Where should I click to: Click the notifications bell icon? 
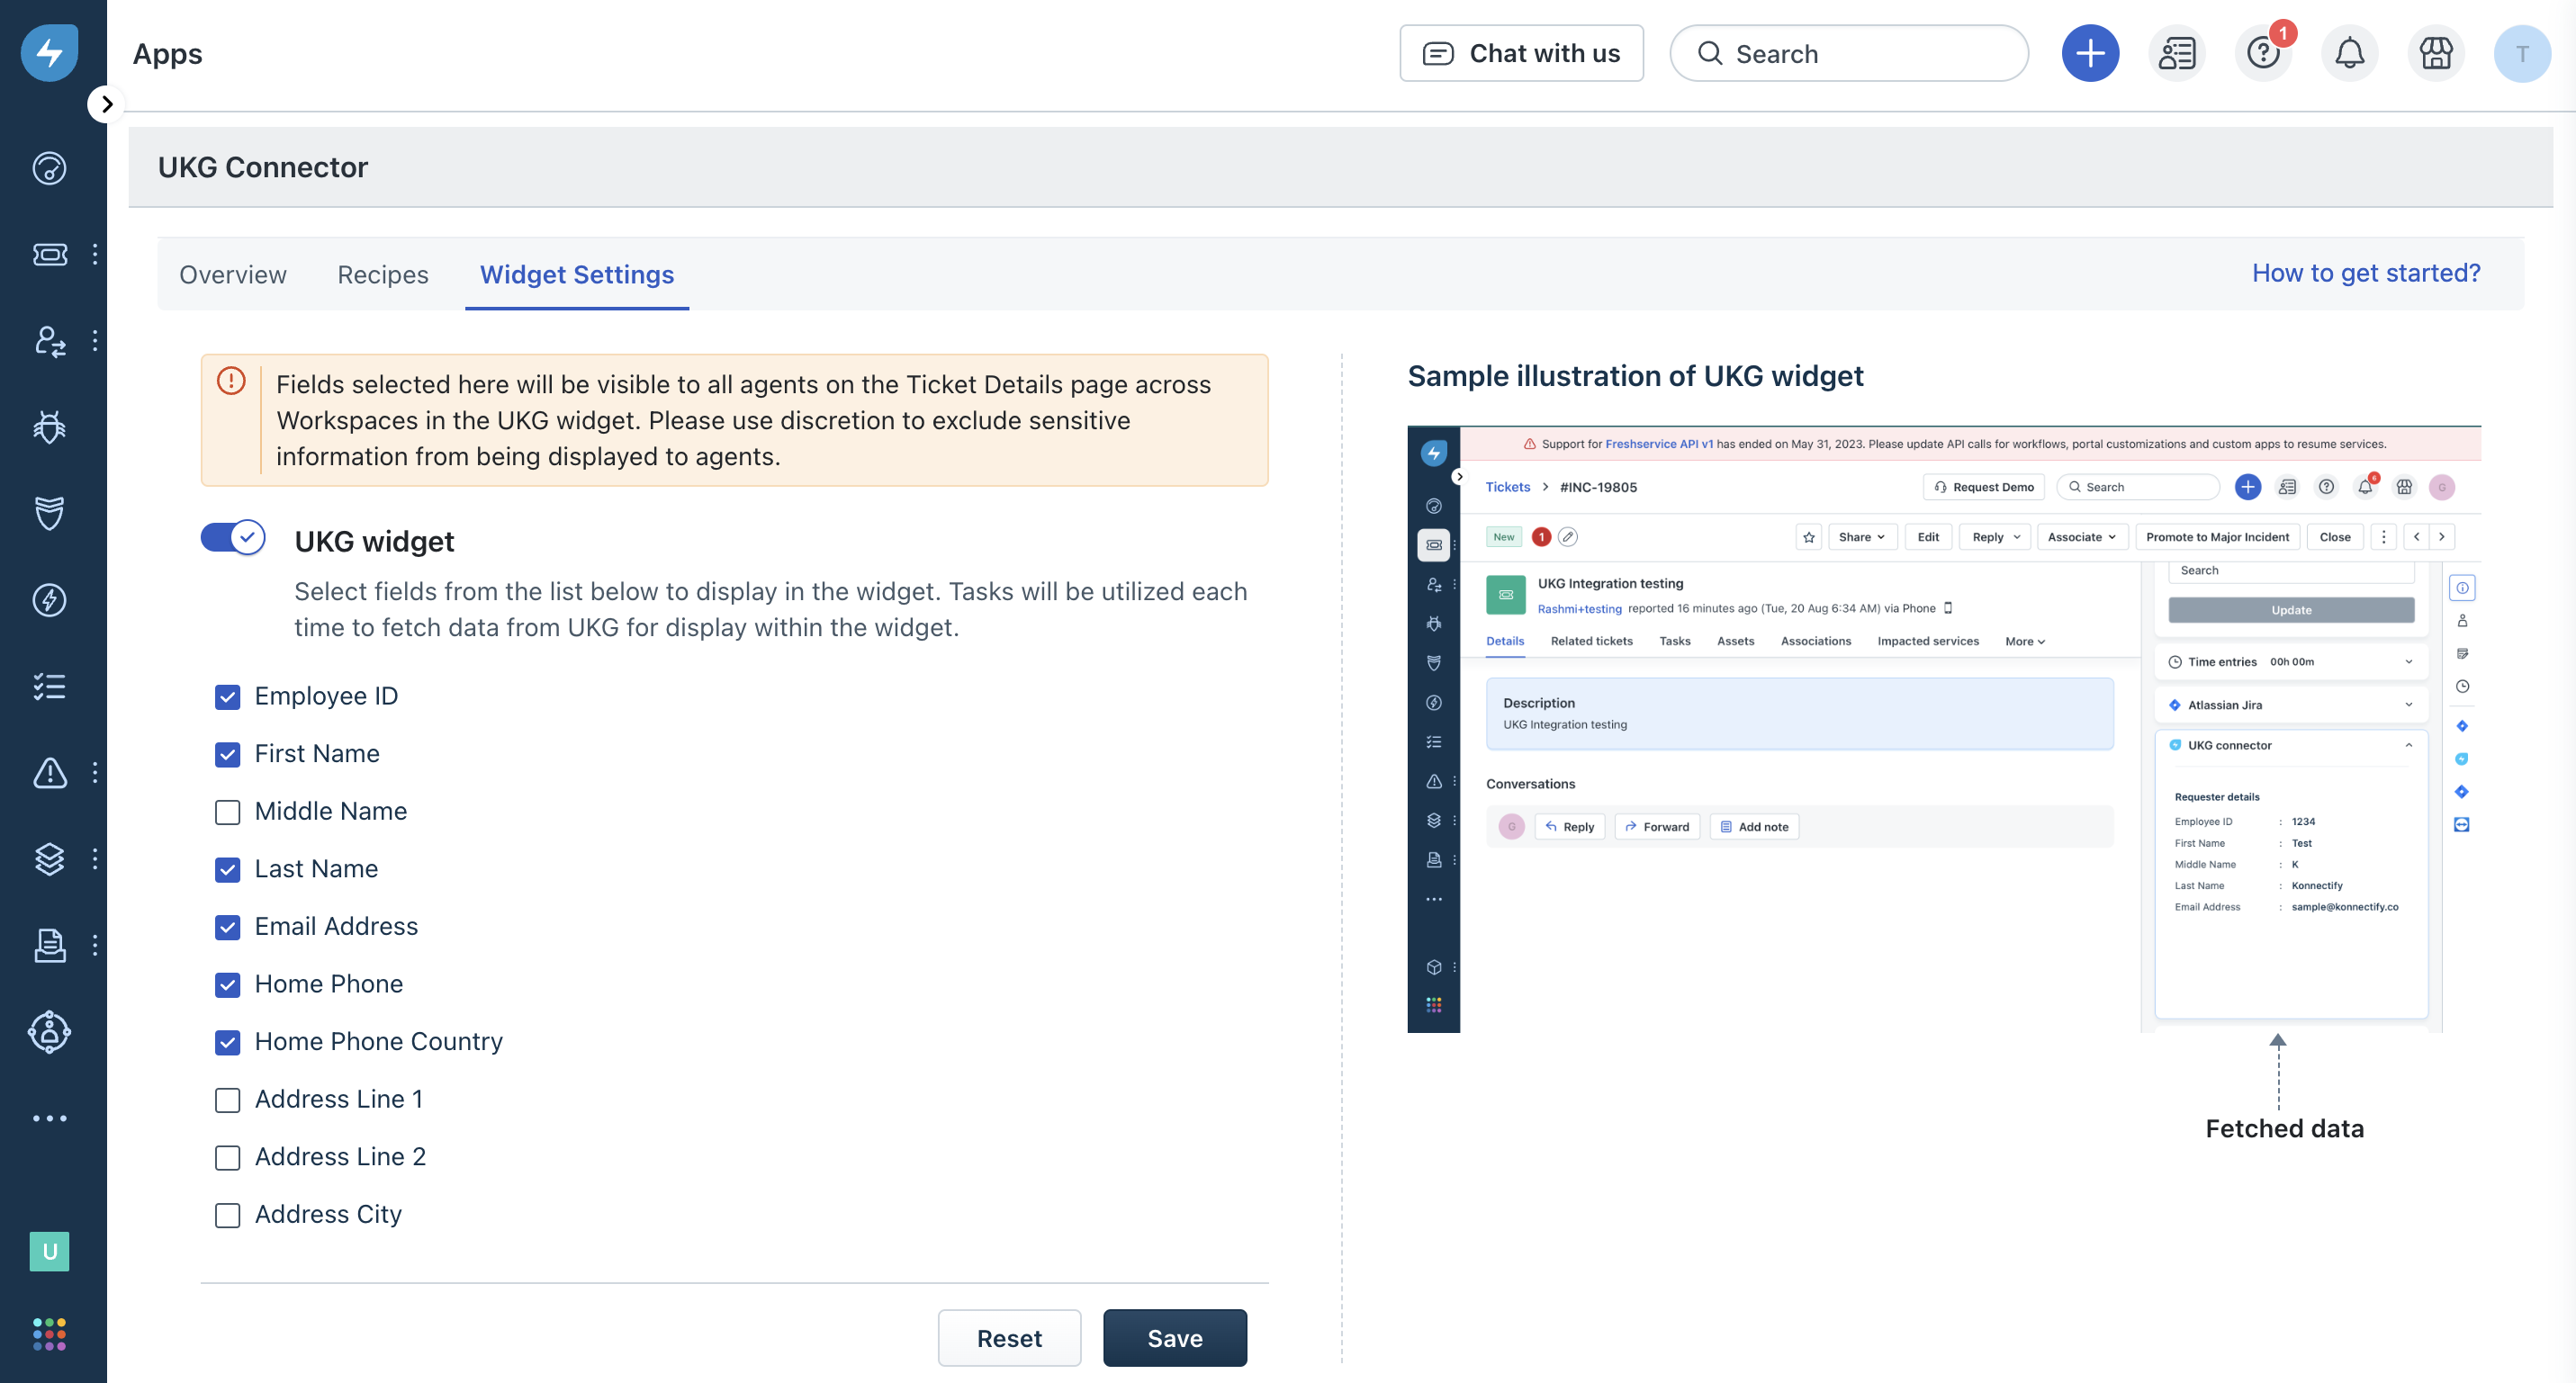click(2349, 53)
